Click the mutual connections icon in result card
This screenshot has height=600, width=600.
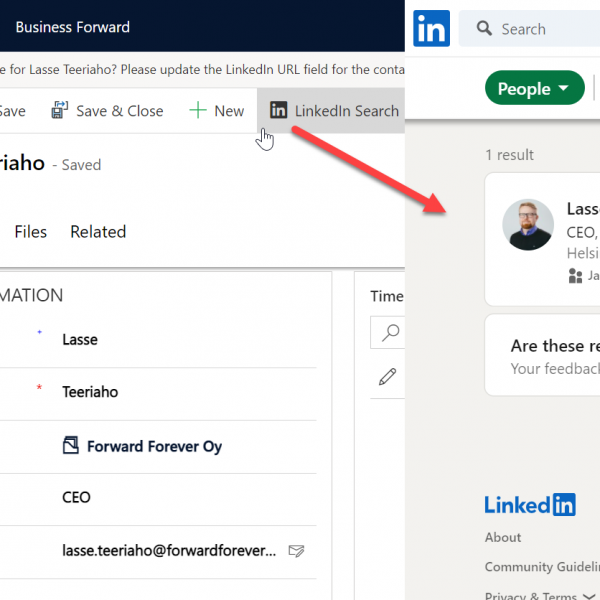pos(575,276)
